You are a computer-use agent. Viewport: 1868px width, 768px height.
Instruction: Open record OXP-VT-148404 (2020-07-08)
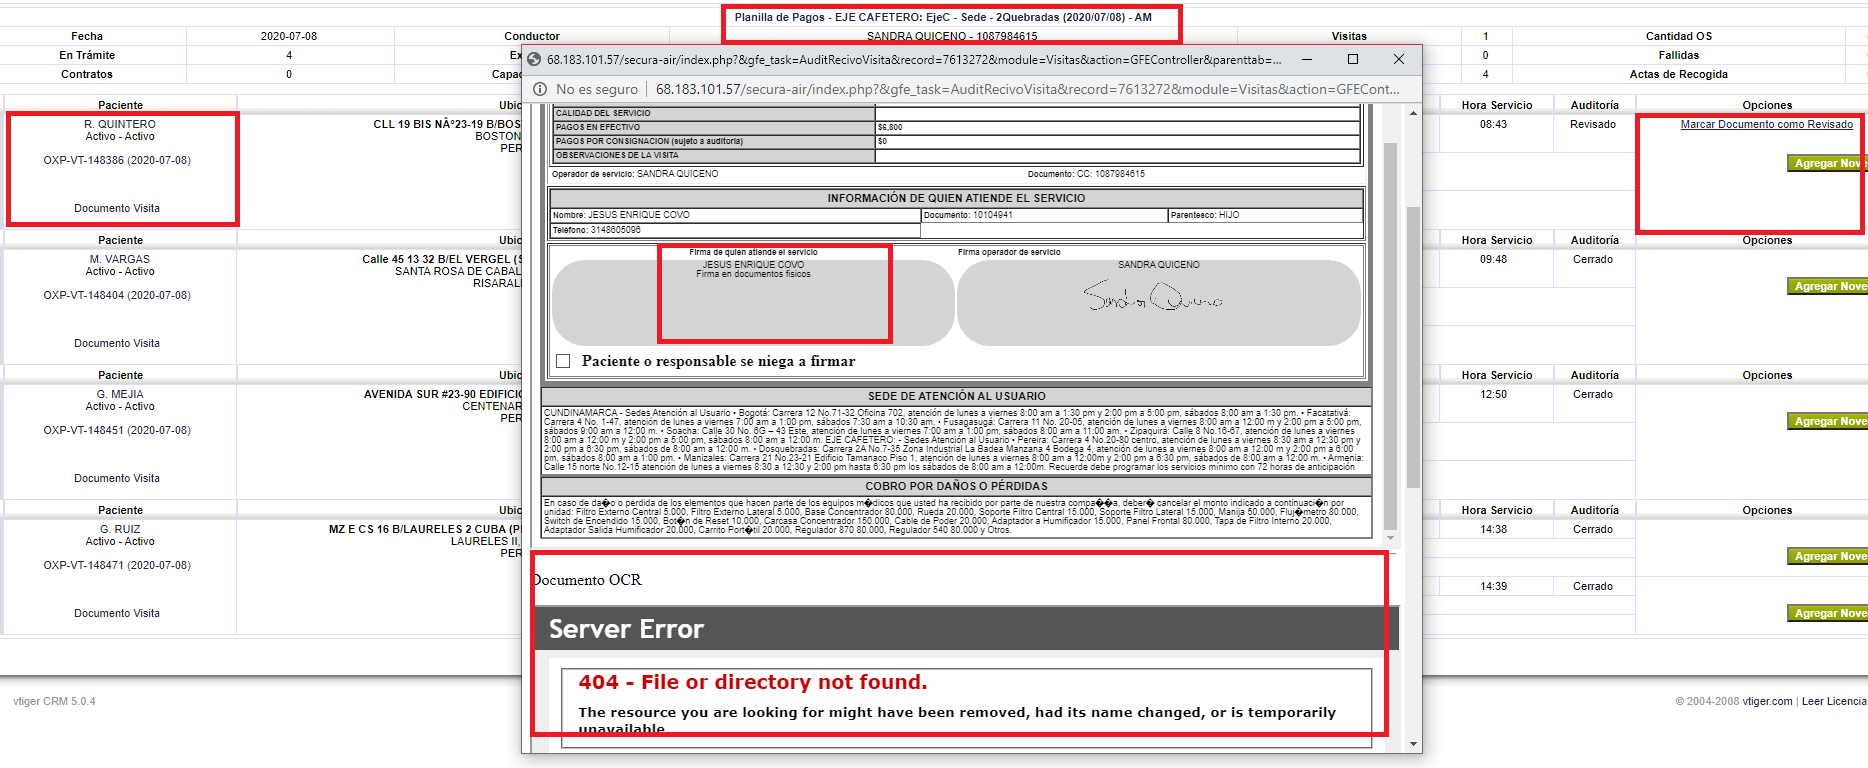tap(117, 295)
